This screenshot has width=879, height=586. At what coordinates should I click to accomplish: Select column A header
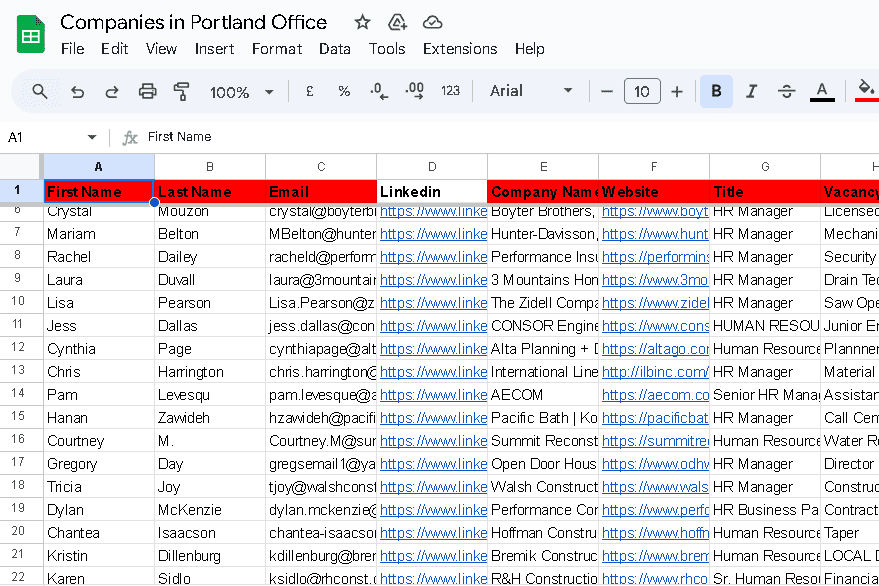pos(99,167)
